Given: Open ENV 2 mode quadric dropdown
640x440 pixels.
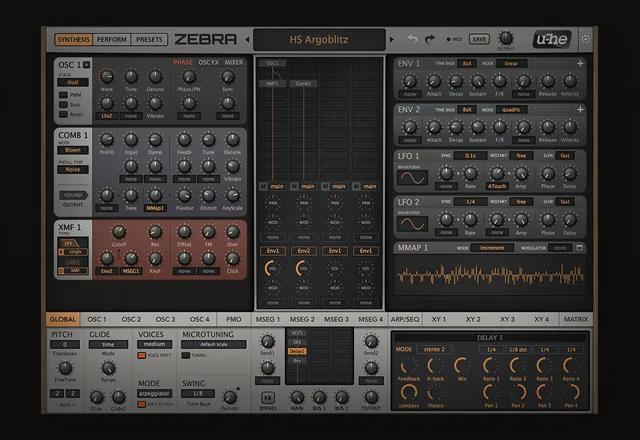Looking at the screenshot, I should [511, 109].
